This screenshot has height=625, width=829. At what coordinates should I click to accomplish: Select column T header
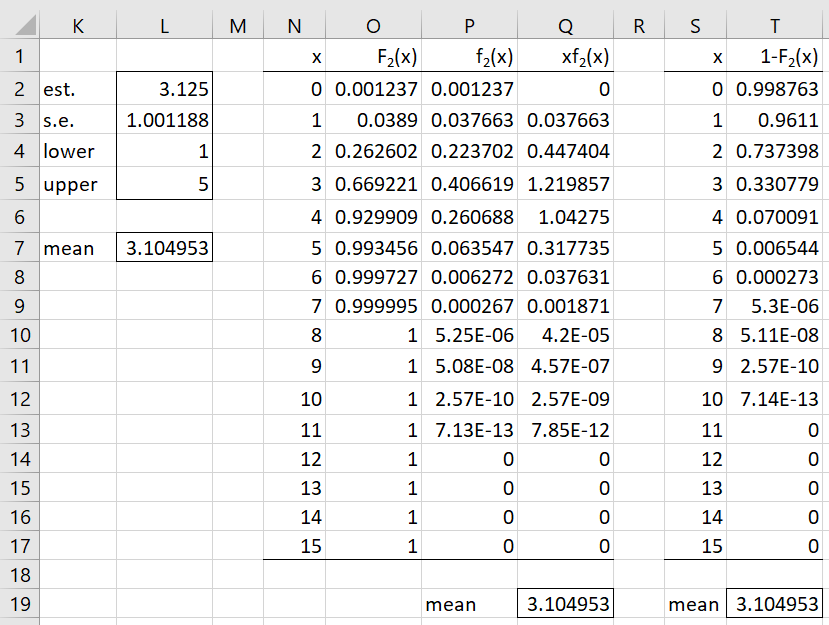tap(775, 25)
